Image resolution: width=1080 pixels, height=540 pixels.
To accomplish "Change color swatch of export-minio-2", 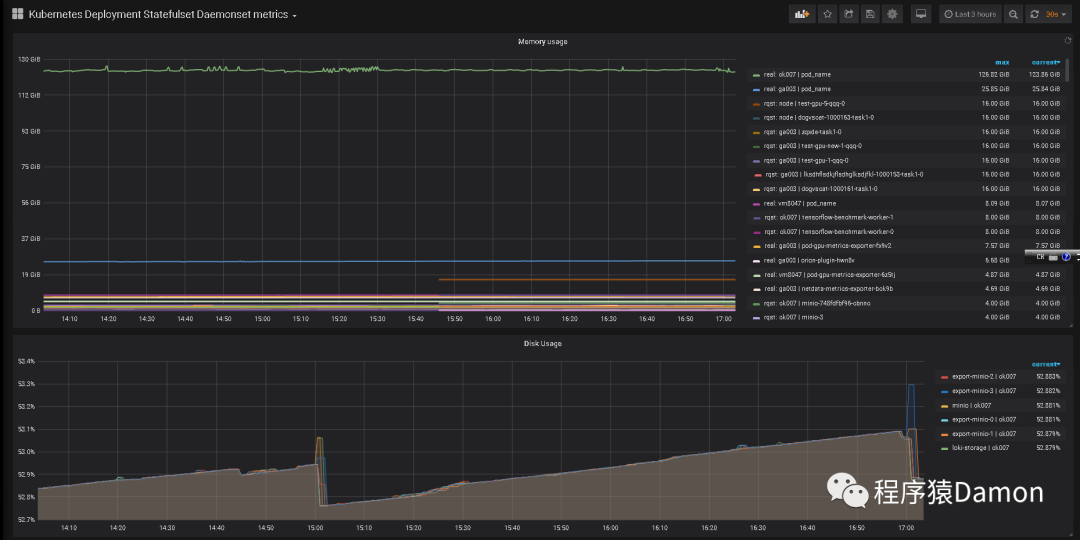I will 944,377.
